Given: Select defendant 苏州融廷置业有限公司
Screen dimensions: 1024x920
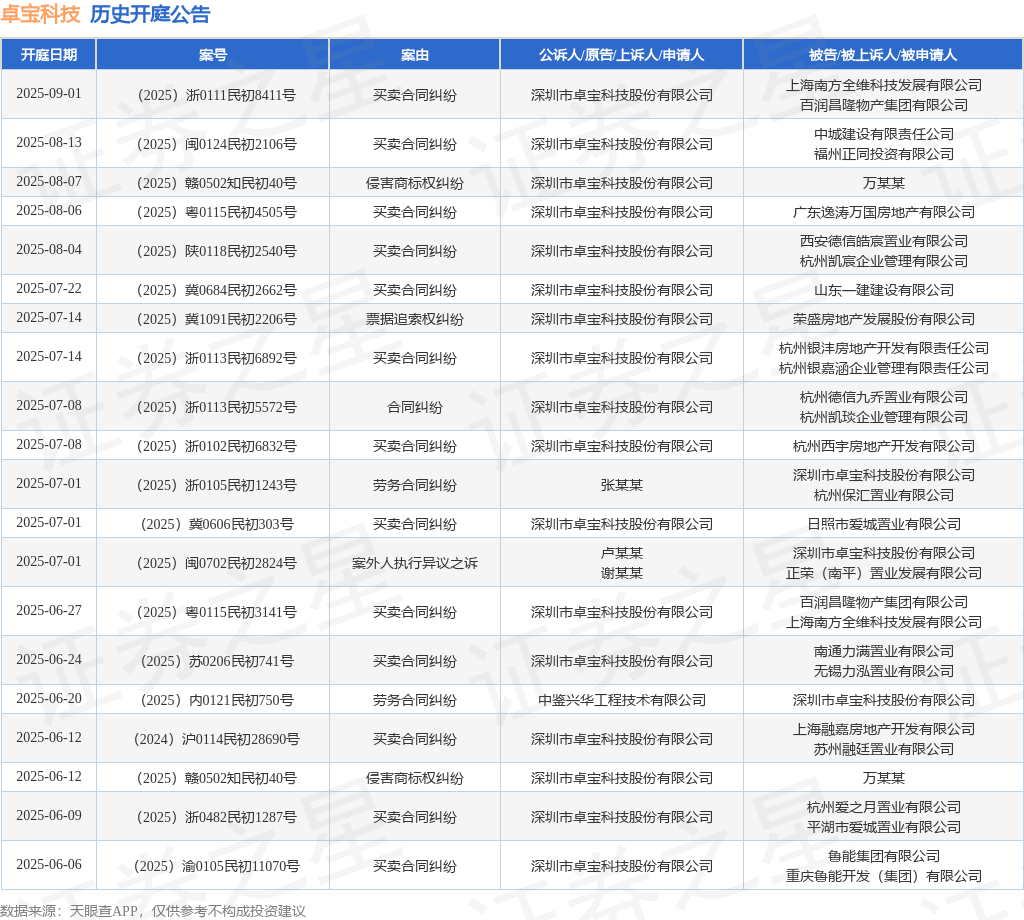Looking at the screenshot, I should [x=884, y=750].
